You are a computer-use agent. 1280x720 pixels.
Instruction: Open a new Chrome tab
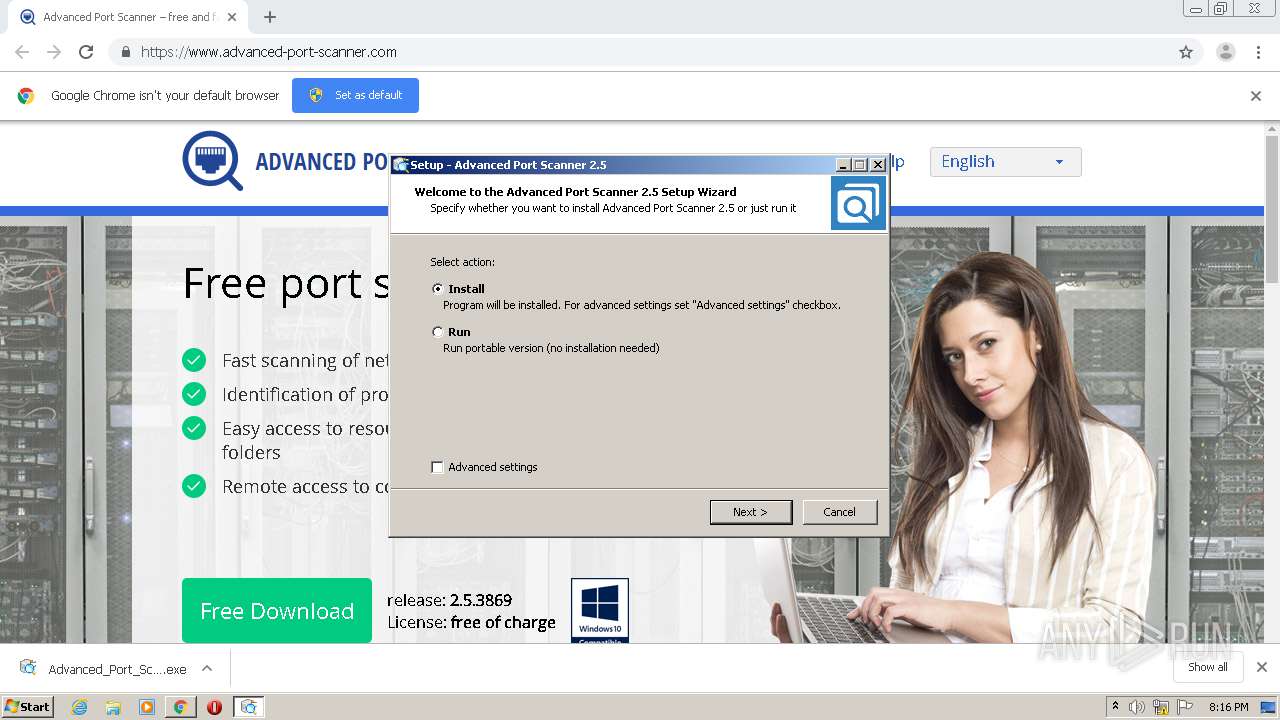(270, 17)
